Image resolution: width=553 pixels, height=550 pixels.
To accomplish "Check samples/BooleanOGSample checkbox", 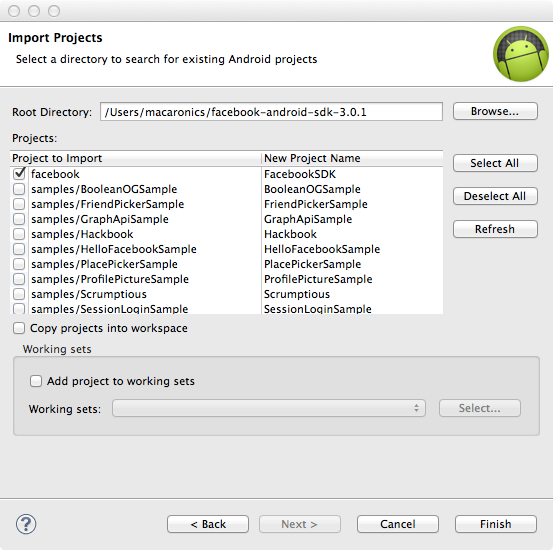I will pos(19,189).
